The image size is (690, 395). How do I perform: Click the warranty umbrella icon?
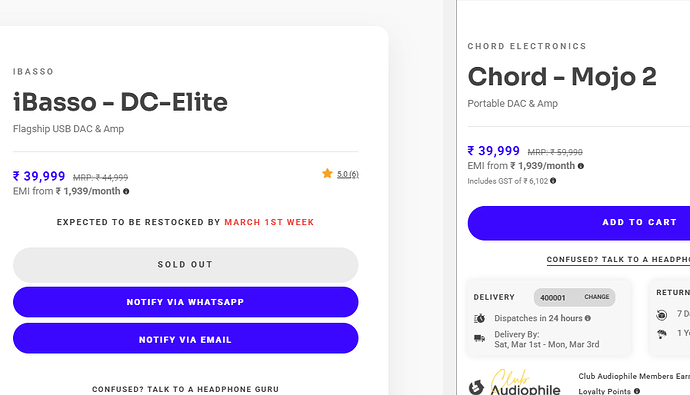coord(661,334)
